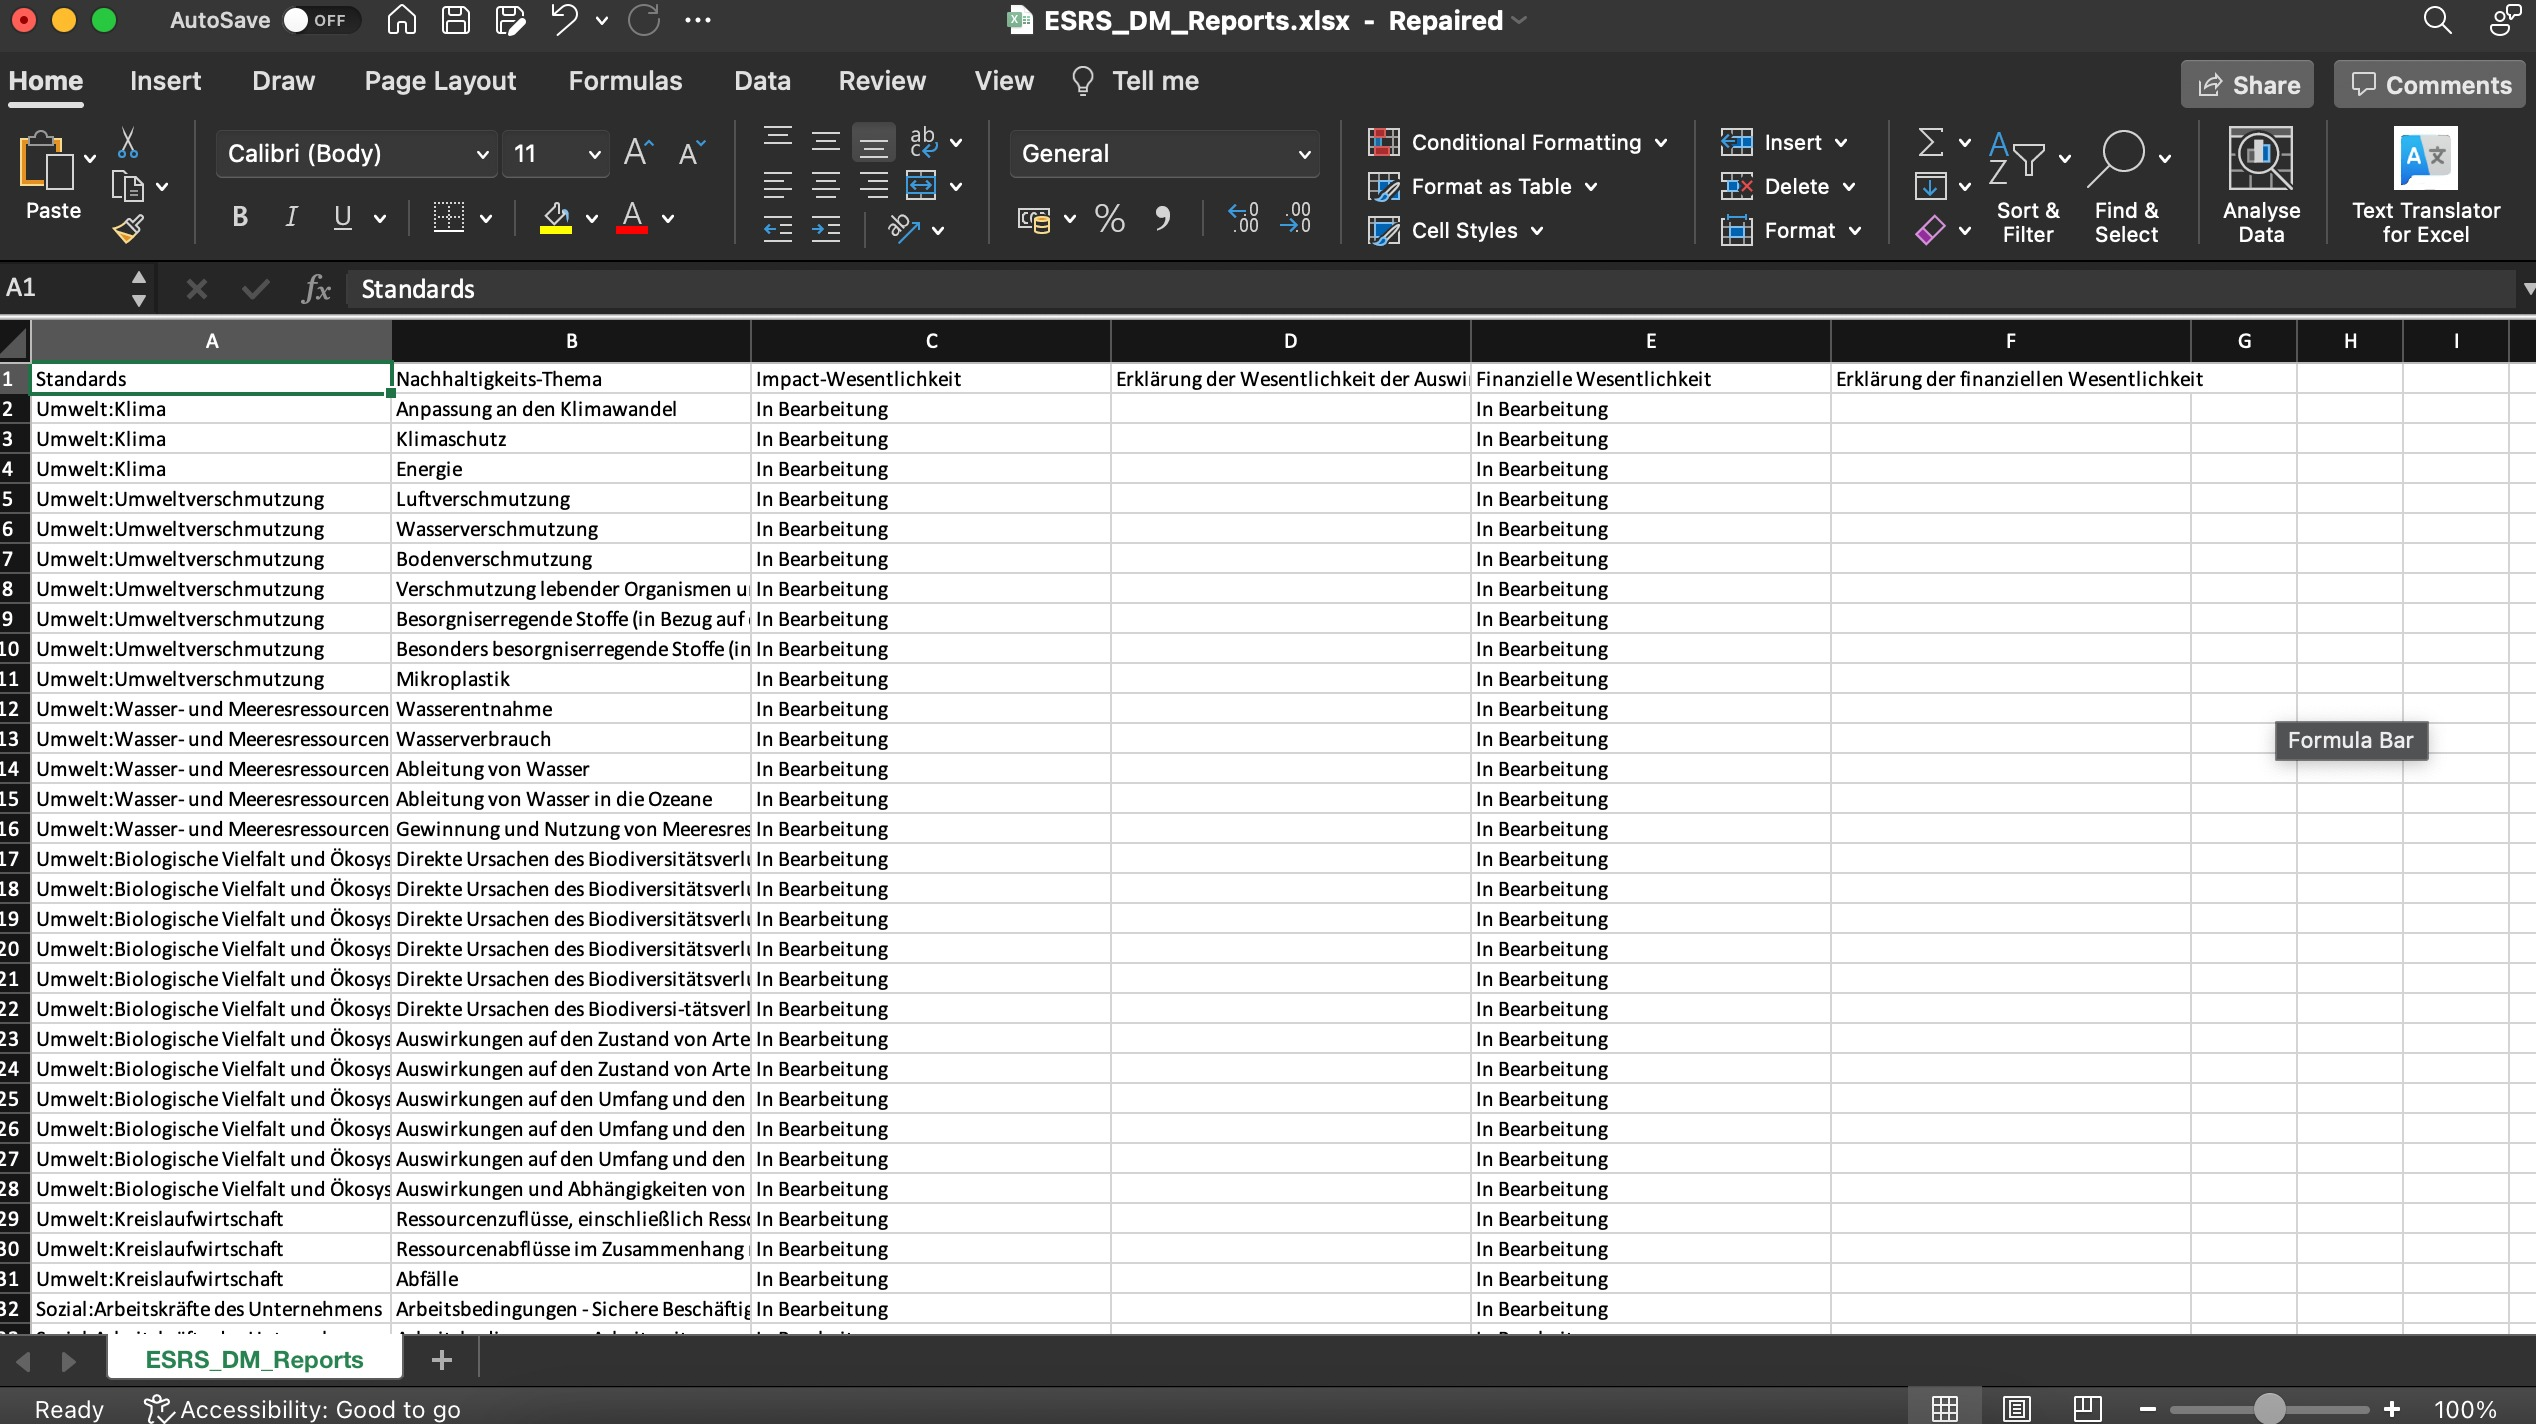Open Analyse Data tool
The width and height of the screenshot is (2536, 1424).
pyautogui.click(x=2261, y=184)
